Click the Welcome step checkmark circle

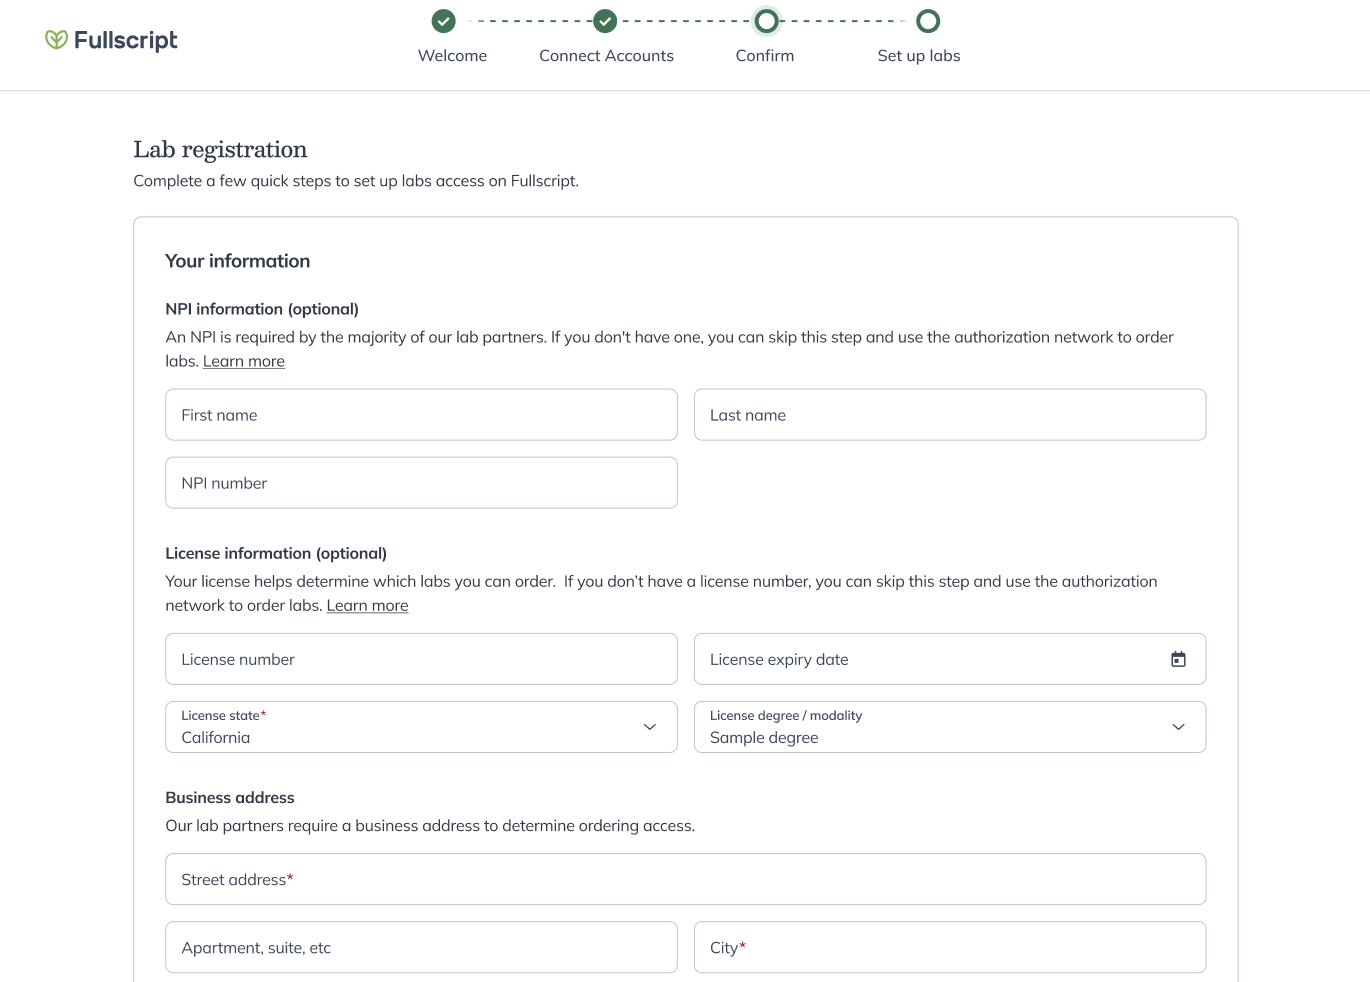pyautogui.click(x=443, y=21)
